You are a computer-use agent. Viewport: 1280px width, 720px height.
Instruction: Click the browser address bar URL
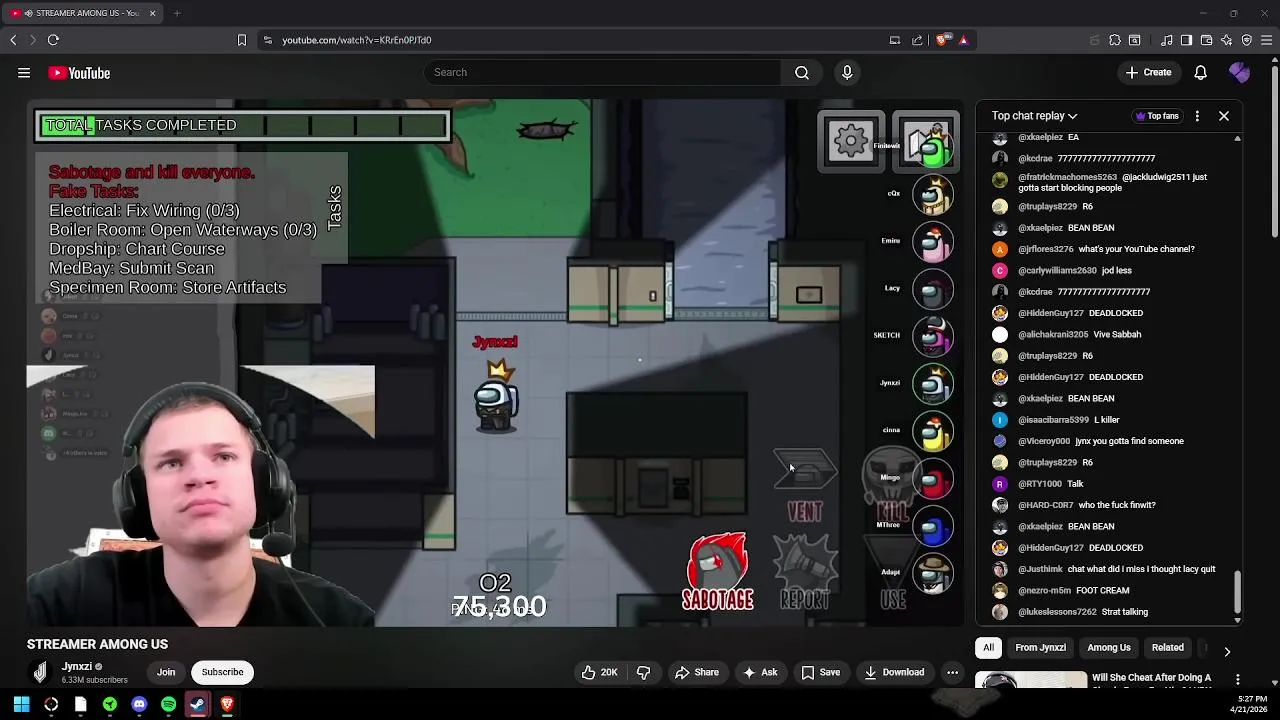[357, 40]
